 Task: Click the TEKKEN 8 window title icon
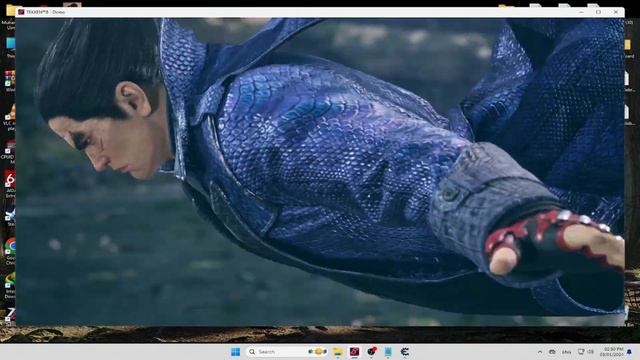[21, 12]
